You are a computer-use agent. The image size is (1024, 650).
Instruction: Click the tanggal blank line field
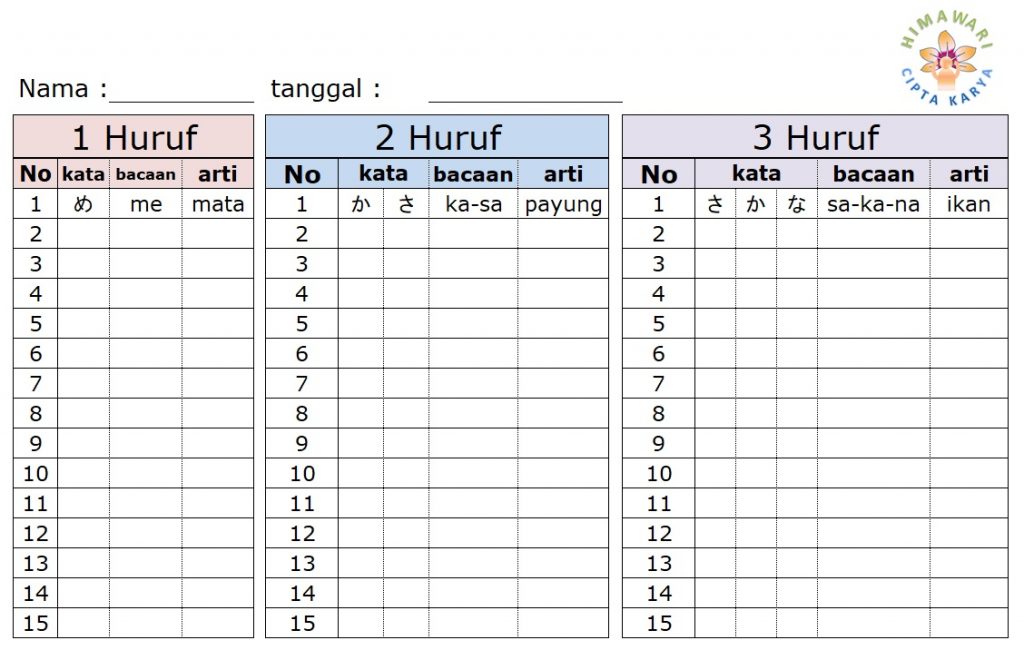coord(525,92)
